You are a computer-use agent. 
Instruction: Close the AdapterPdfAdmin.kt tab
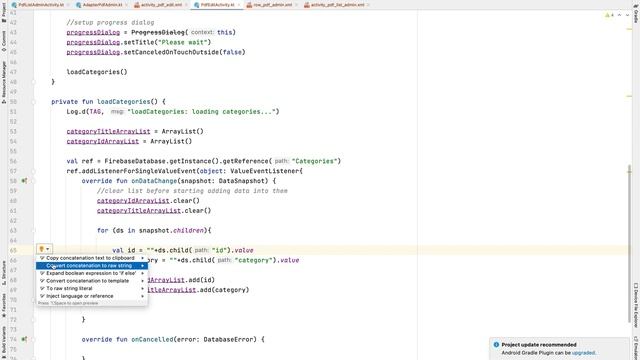pos(127,5)
